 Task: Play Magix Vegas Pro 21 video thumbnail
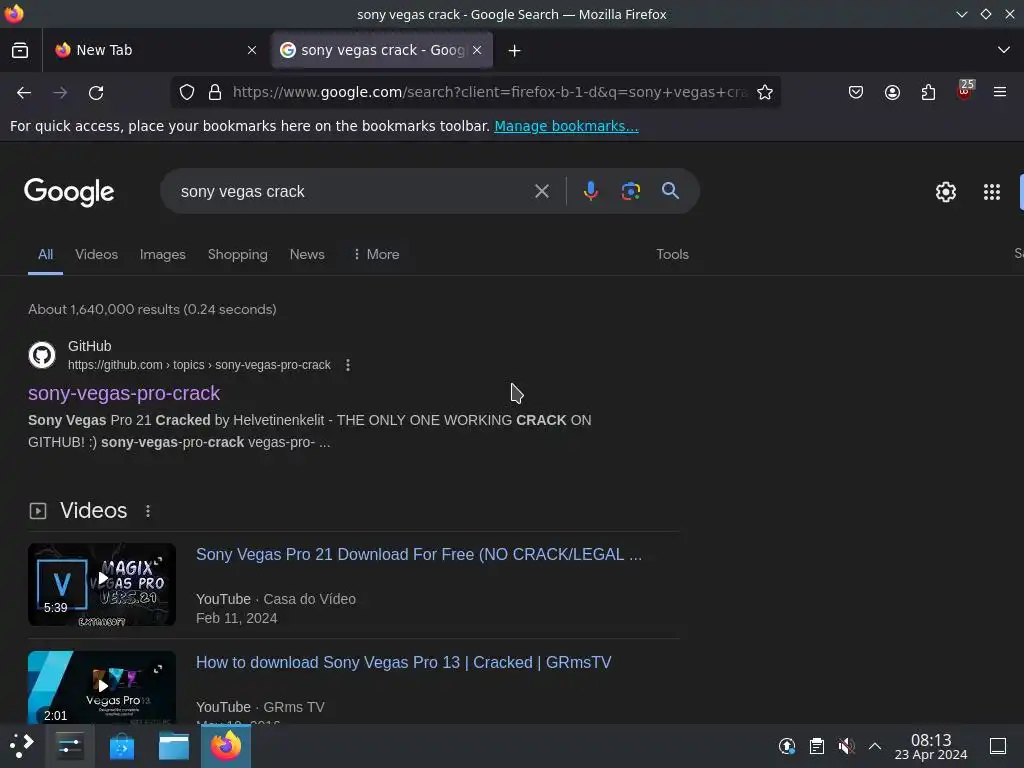(x=102, y=584)
